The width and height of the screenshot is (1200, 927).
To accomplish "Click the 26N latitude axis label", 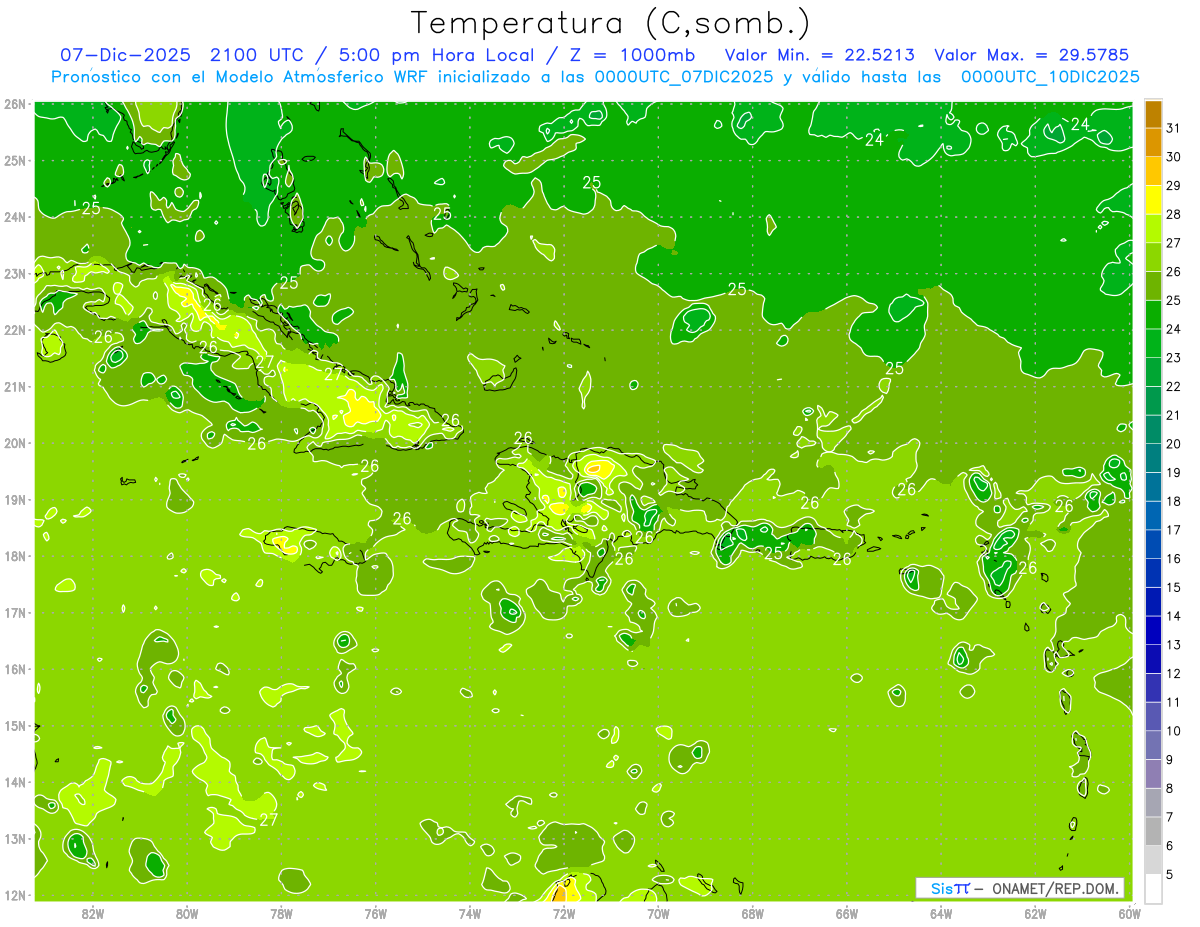I will pyautogui.click(x=15, y=104).
